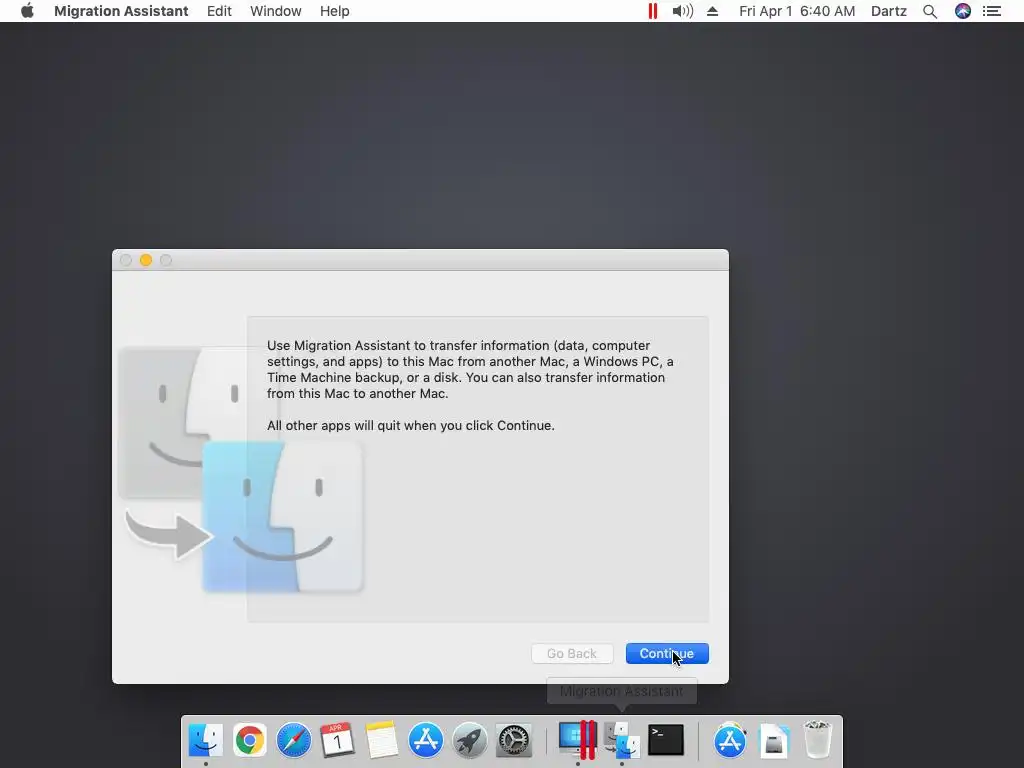Launch Siri from the menu bar
This screenshot has height=768, width=1024.
click(963, 11)
